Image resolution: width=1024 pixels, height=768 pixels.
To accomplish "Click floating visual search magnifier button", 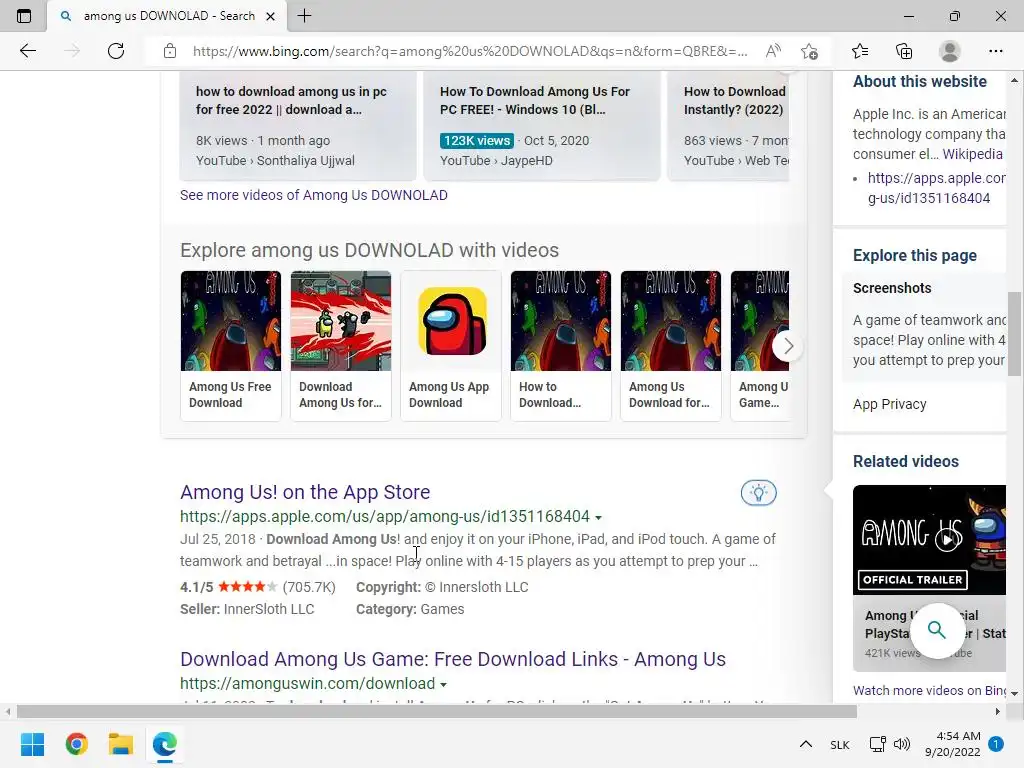I will click(x=936, y=630).
